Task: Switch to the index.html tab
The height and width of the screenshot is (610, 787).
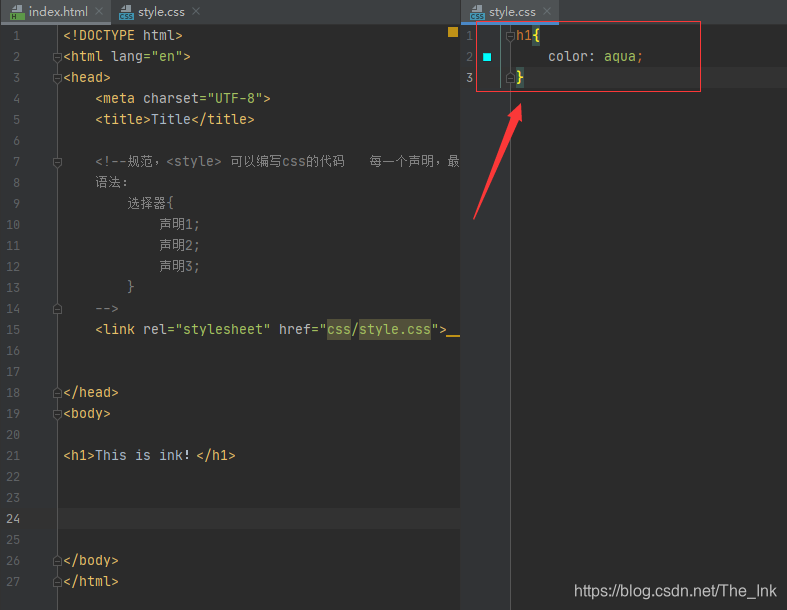Action: 54,12
